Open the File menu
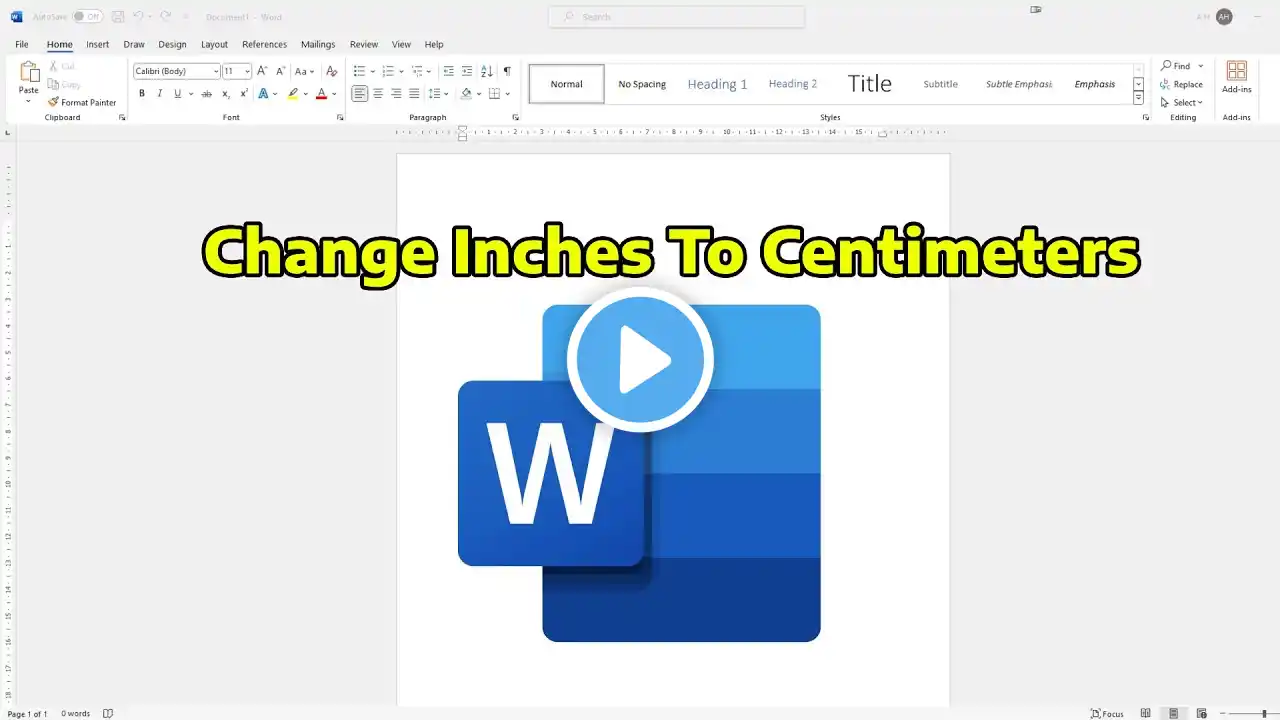This screenshot has width=1280, height=720. [x=21, y=44]
